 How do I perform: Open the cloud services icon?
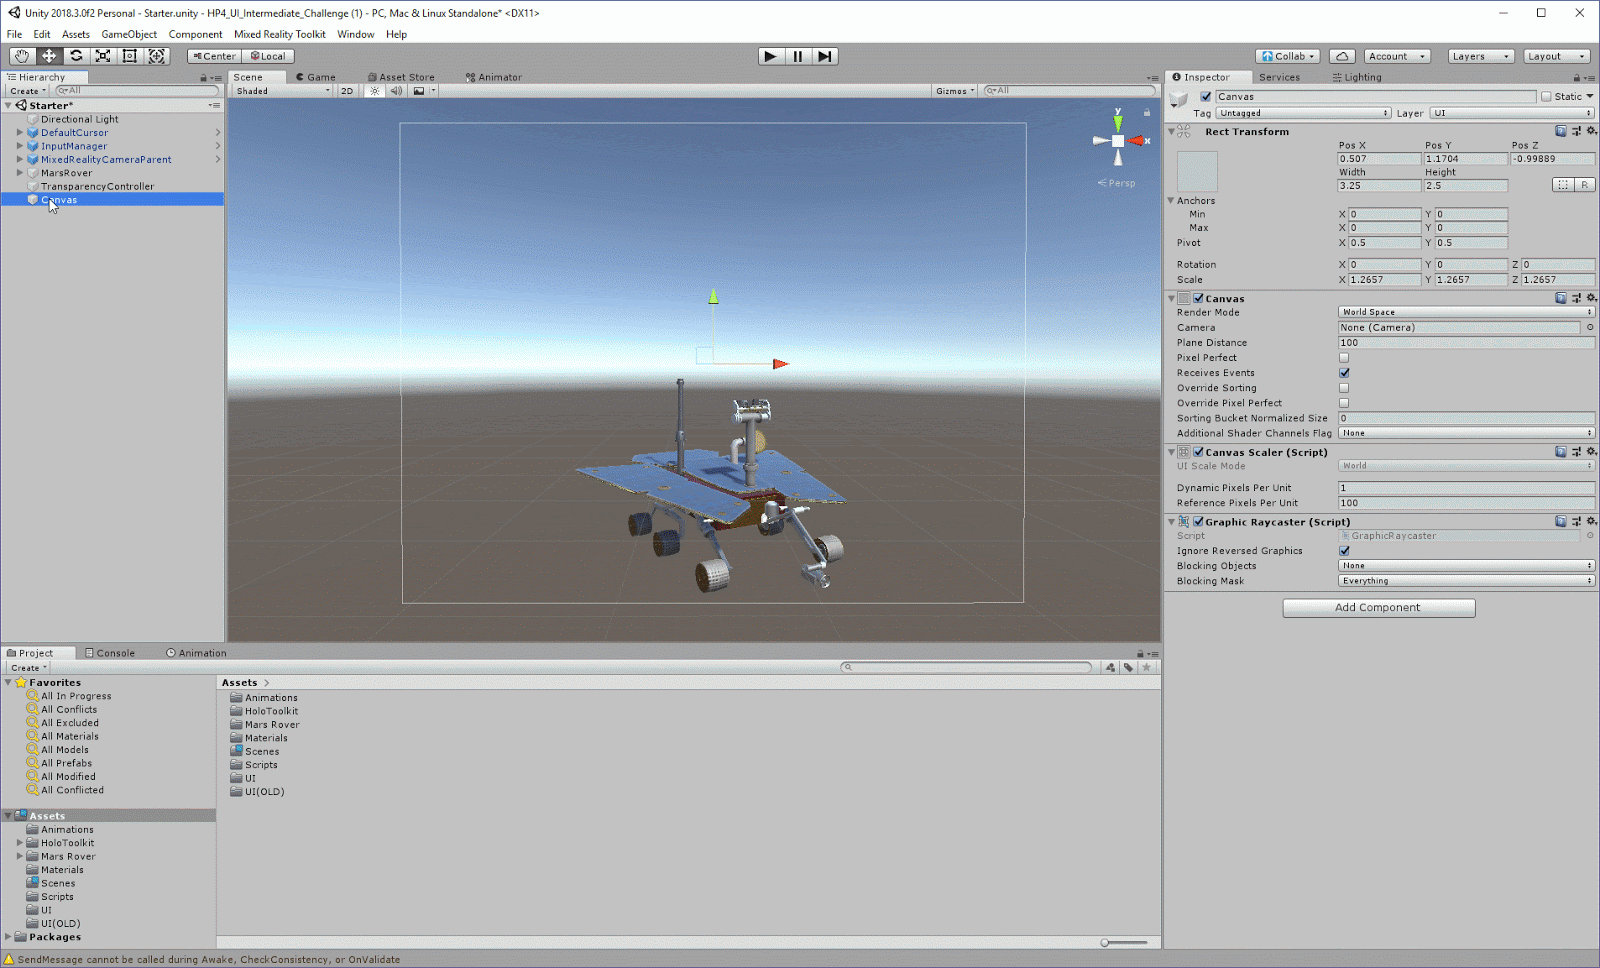(x=1343, y=56)
